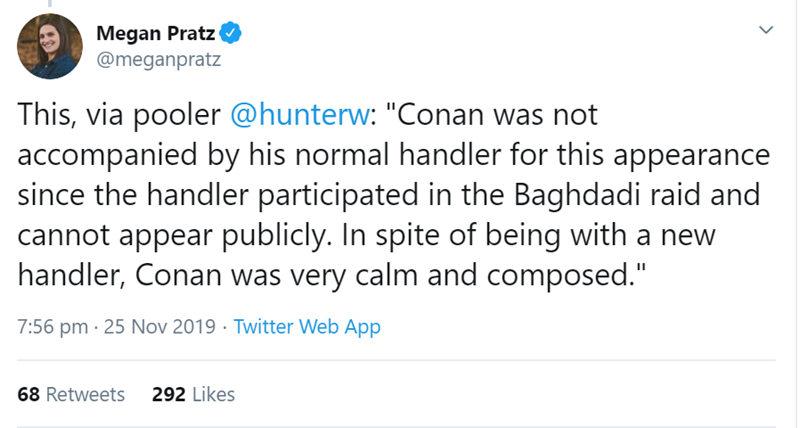Click the number 292 like count
This screenshot has width=800, height=428.
pos(168,394)
